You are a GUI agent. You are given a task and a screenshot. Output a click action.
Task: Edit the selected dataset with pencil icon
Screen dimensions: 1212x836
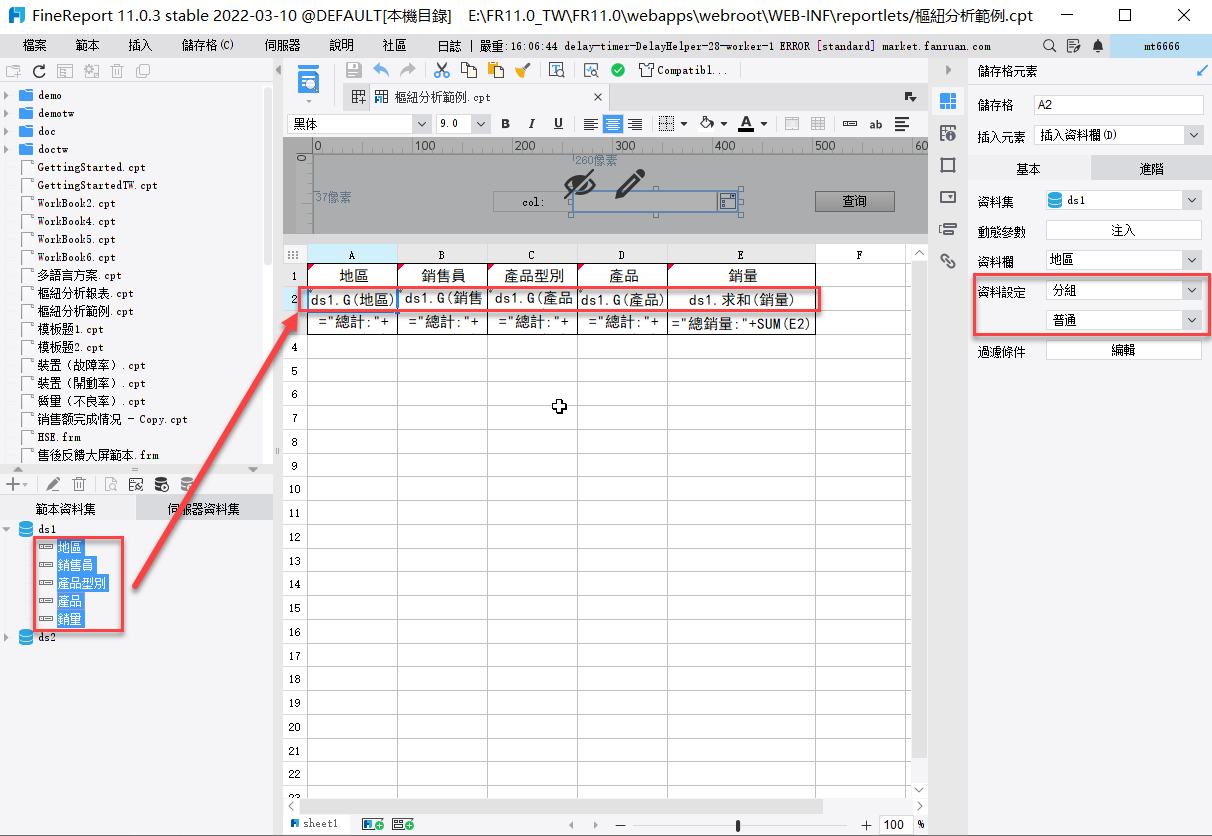[53, 484]
